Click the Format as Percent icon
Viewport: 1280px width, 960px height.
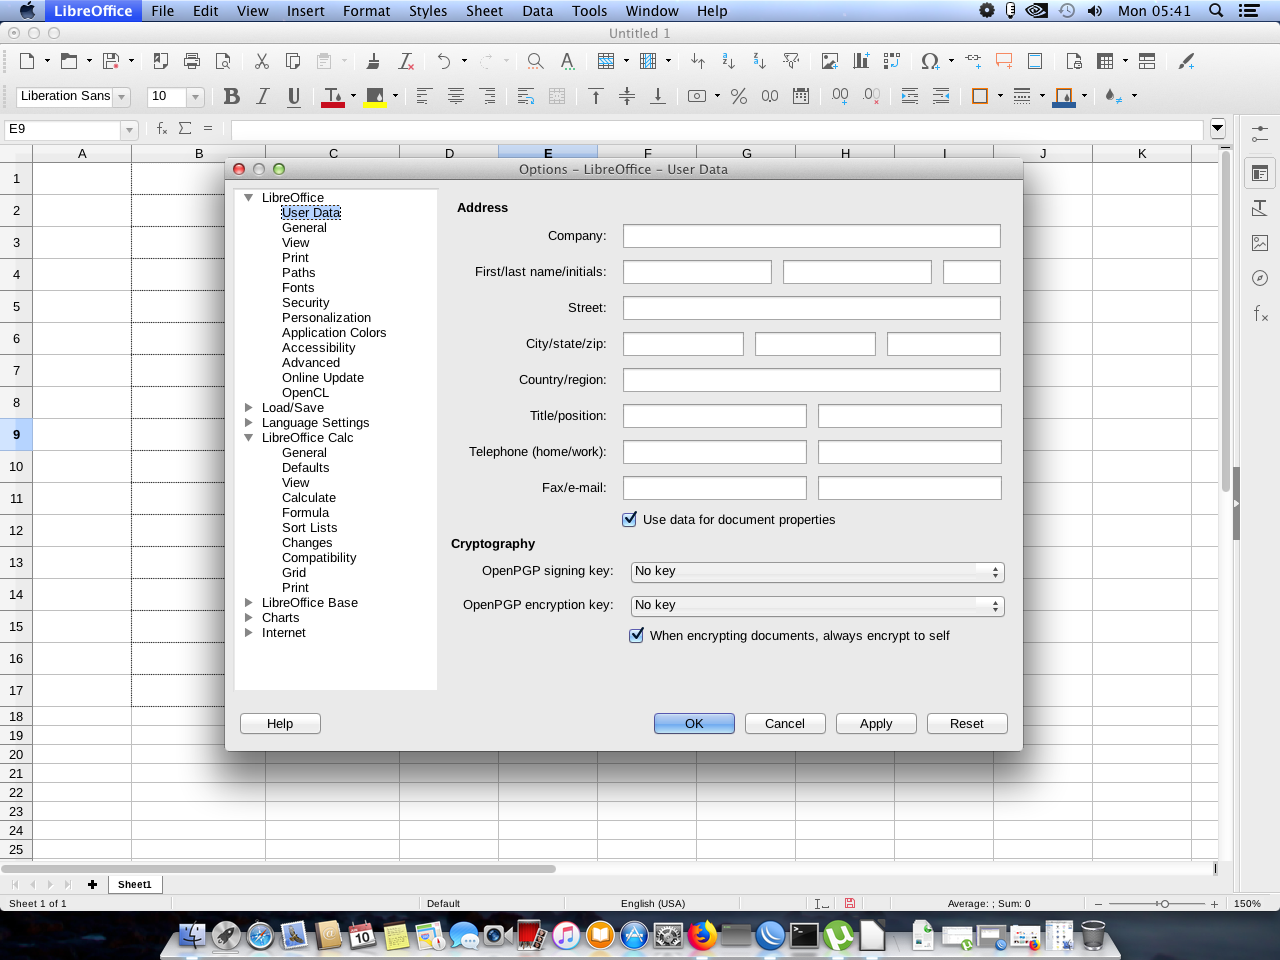[739, 97]
